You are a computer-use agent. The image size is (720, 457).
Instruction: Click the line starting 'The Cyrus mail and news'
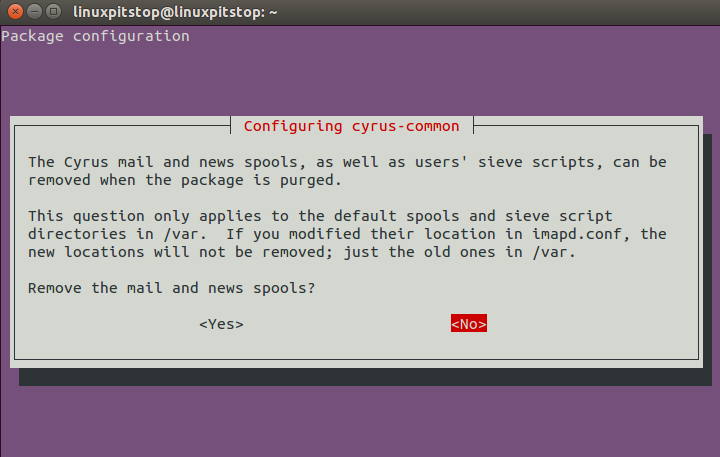click(347, 163)
